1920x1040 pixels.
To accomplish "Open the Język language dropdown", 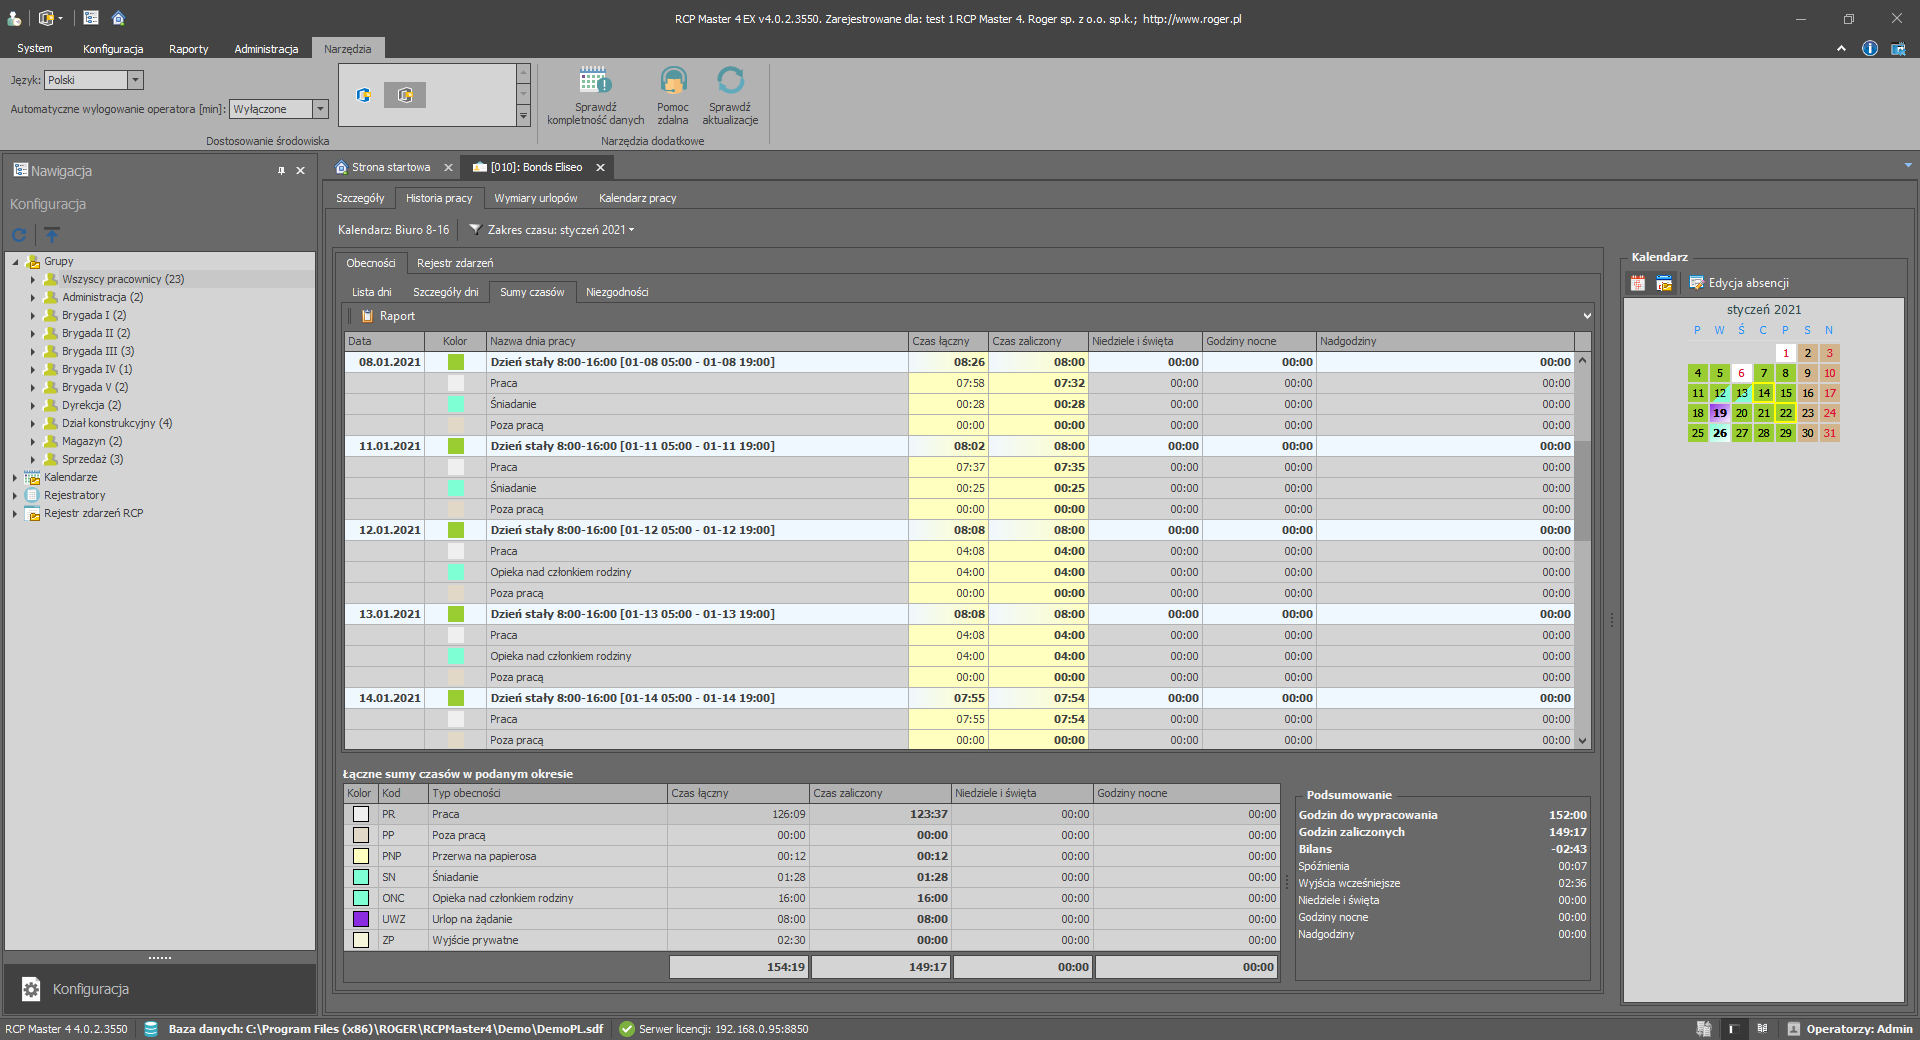I will [x=135, y=80].
